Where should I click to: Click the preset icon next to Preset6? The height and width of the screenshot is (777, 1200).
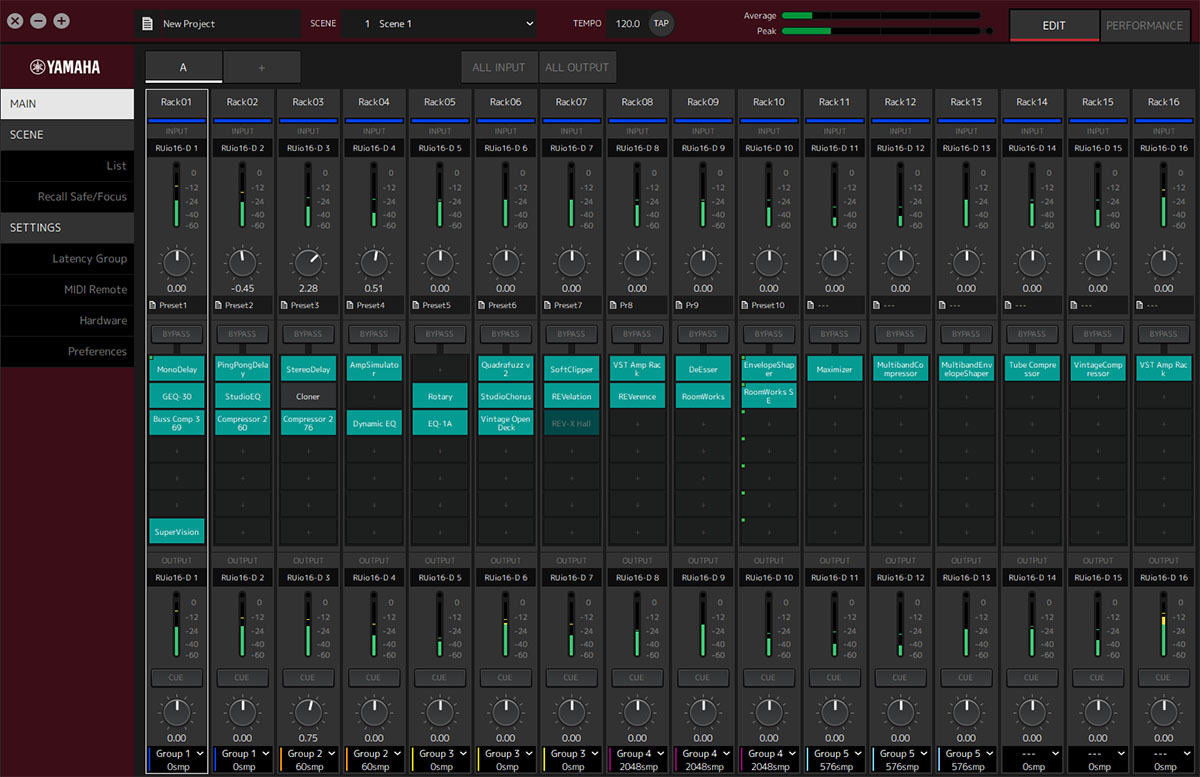pos(482,305)
